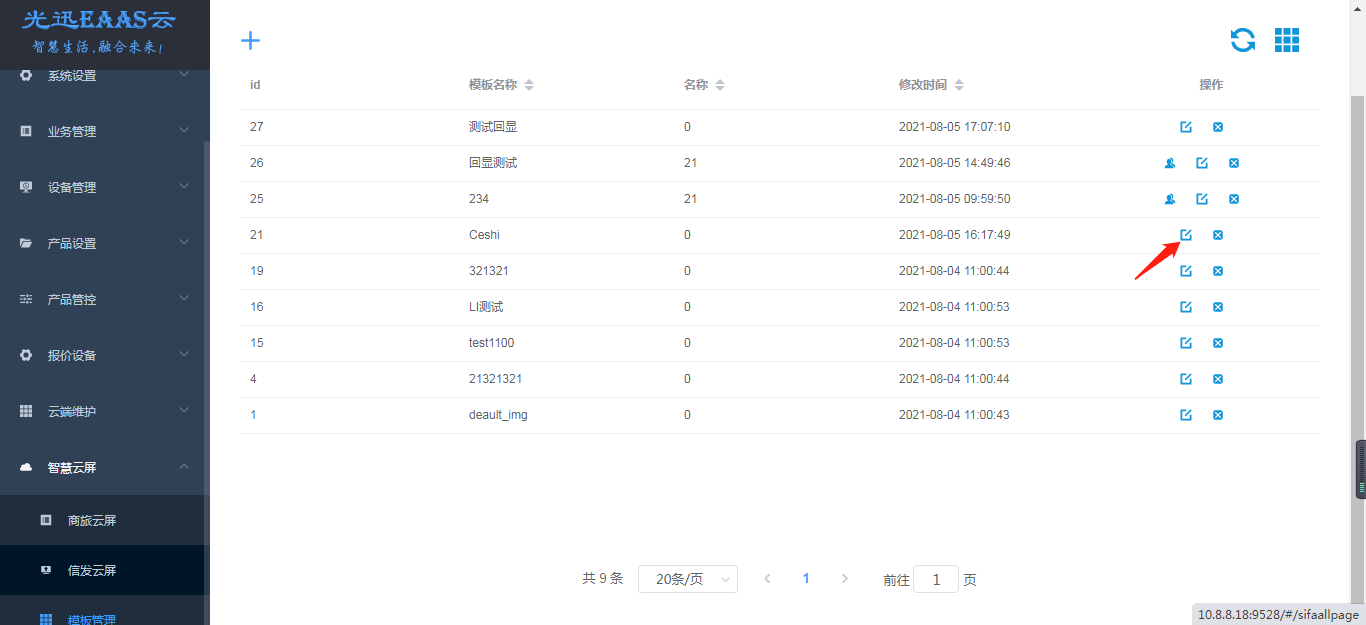Screen dimensions: 1366x625
Task: Click page number 1 in pagination
Action: point(806,578)
